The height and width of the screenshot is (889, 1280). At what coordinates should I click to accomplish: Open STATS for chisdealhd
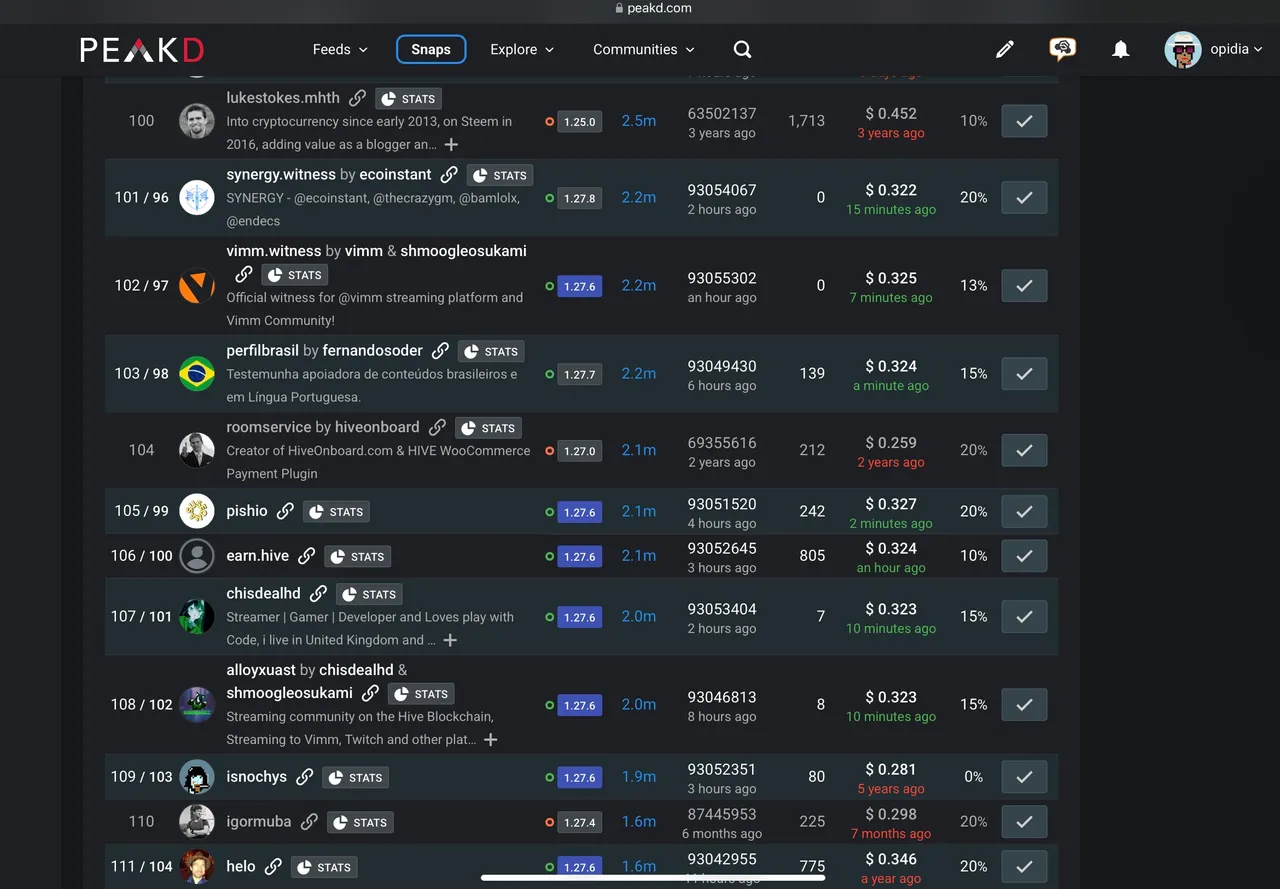(369, 595)
